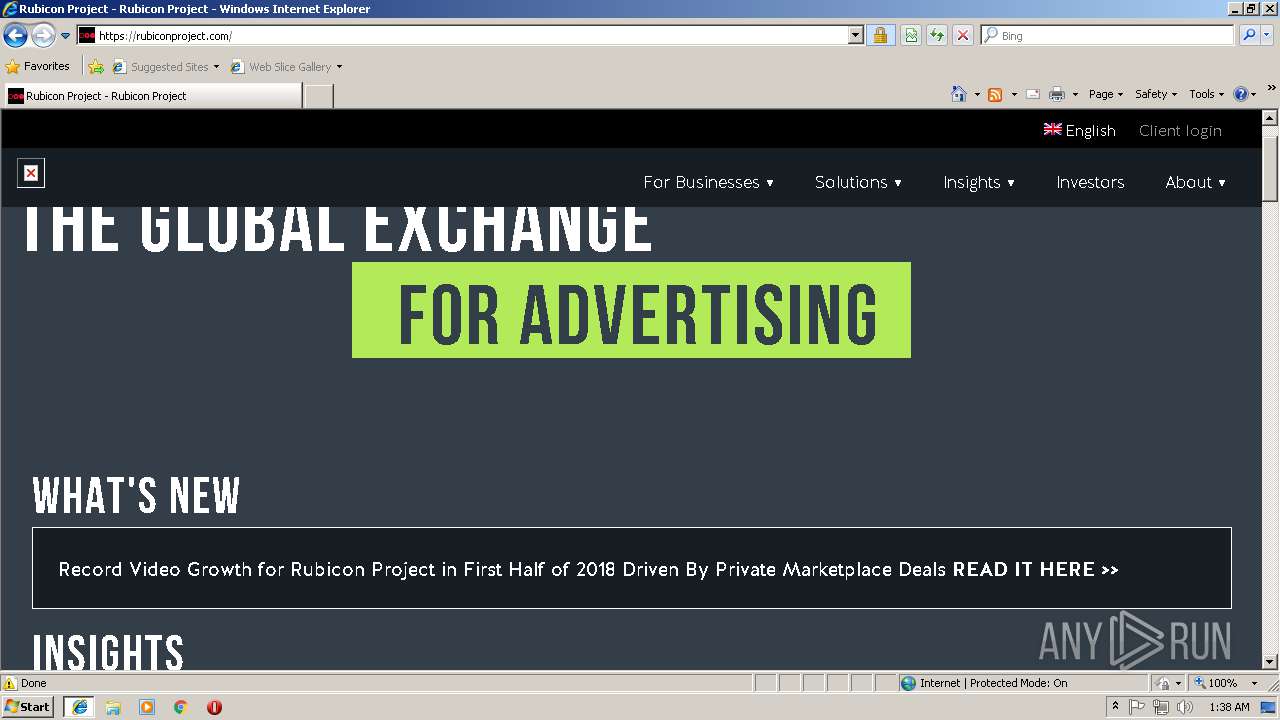Image resolution: width=1280 pixels, height=720 pixels.
Task: Open the Safety menu
Action: point(1156,94)
